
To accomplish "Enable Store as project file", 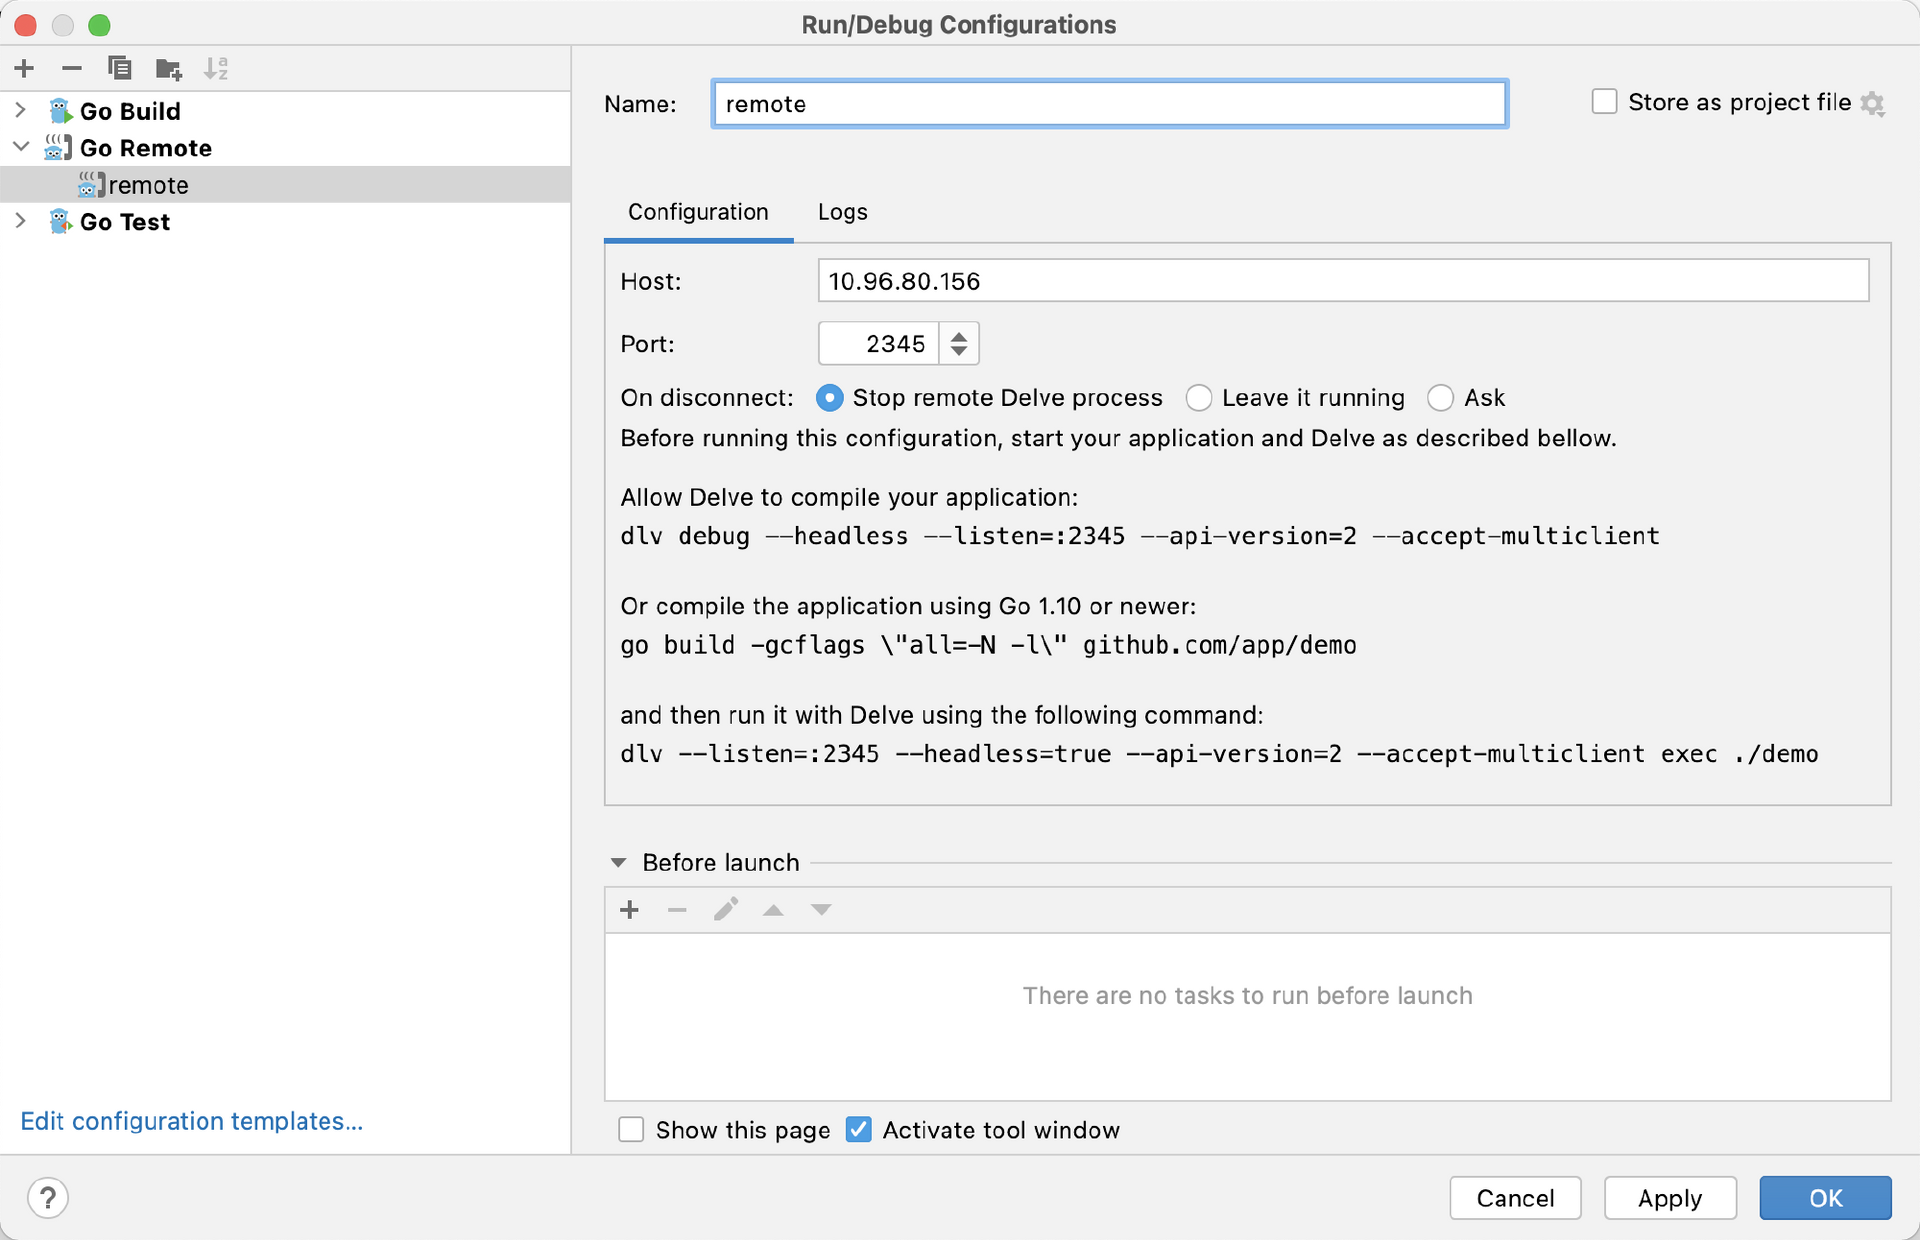I will click(1604, 102).
